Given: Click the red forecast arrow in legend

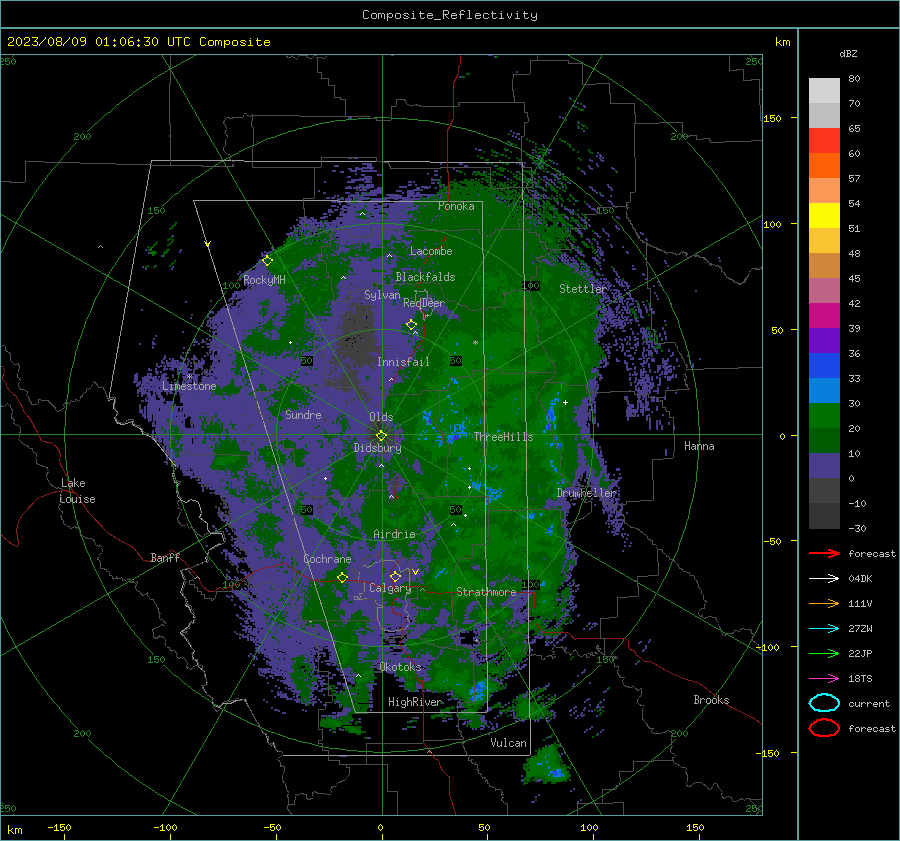Looking at the screenshot, I should (x=824, y=553).
